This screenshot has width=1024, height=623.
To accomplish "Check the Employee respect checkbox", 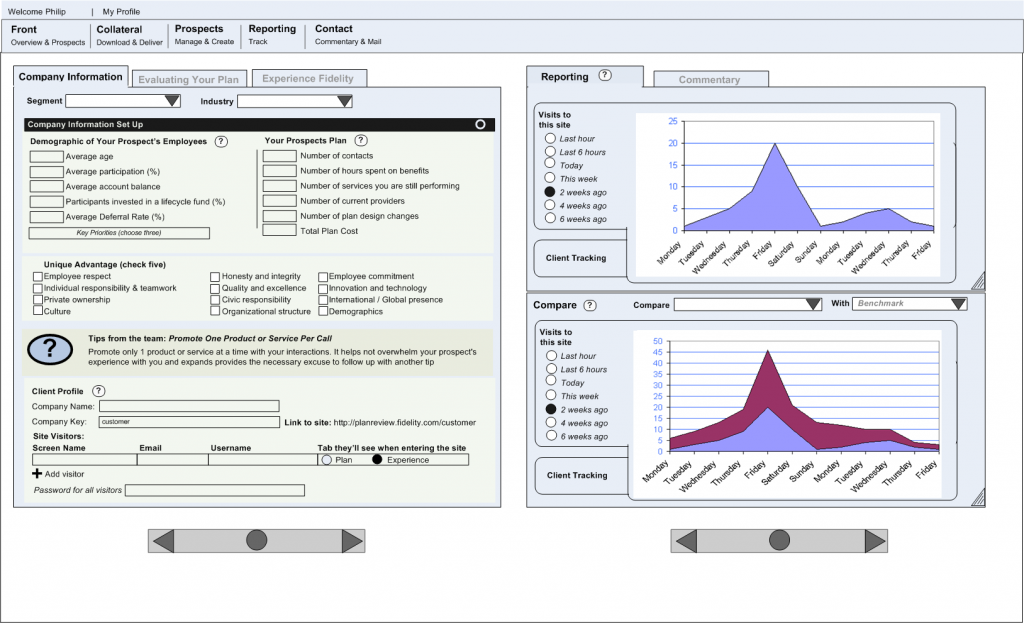I will pyautogui.click(x=38, y=277).
